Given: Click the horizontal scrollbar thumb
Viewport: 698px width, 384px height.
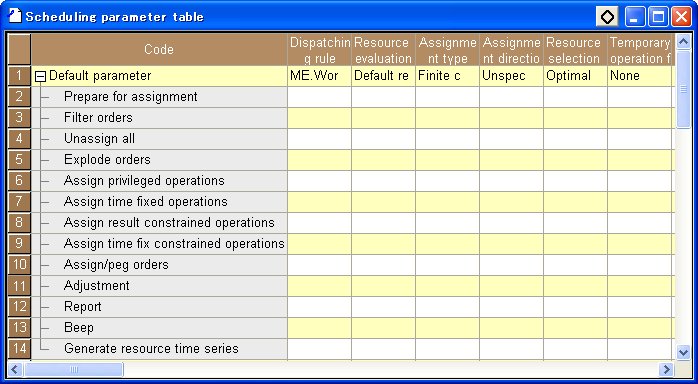Looking at the screenshot, I should (x=74, y=369).
